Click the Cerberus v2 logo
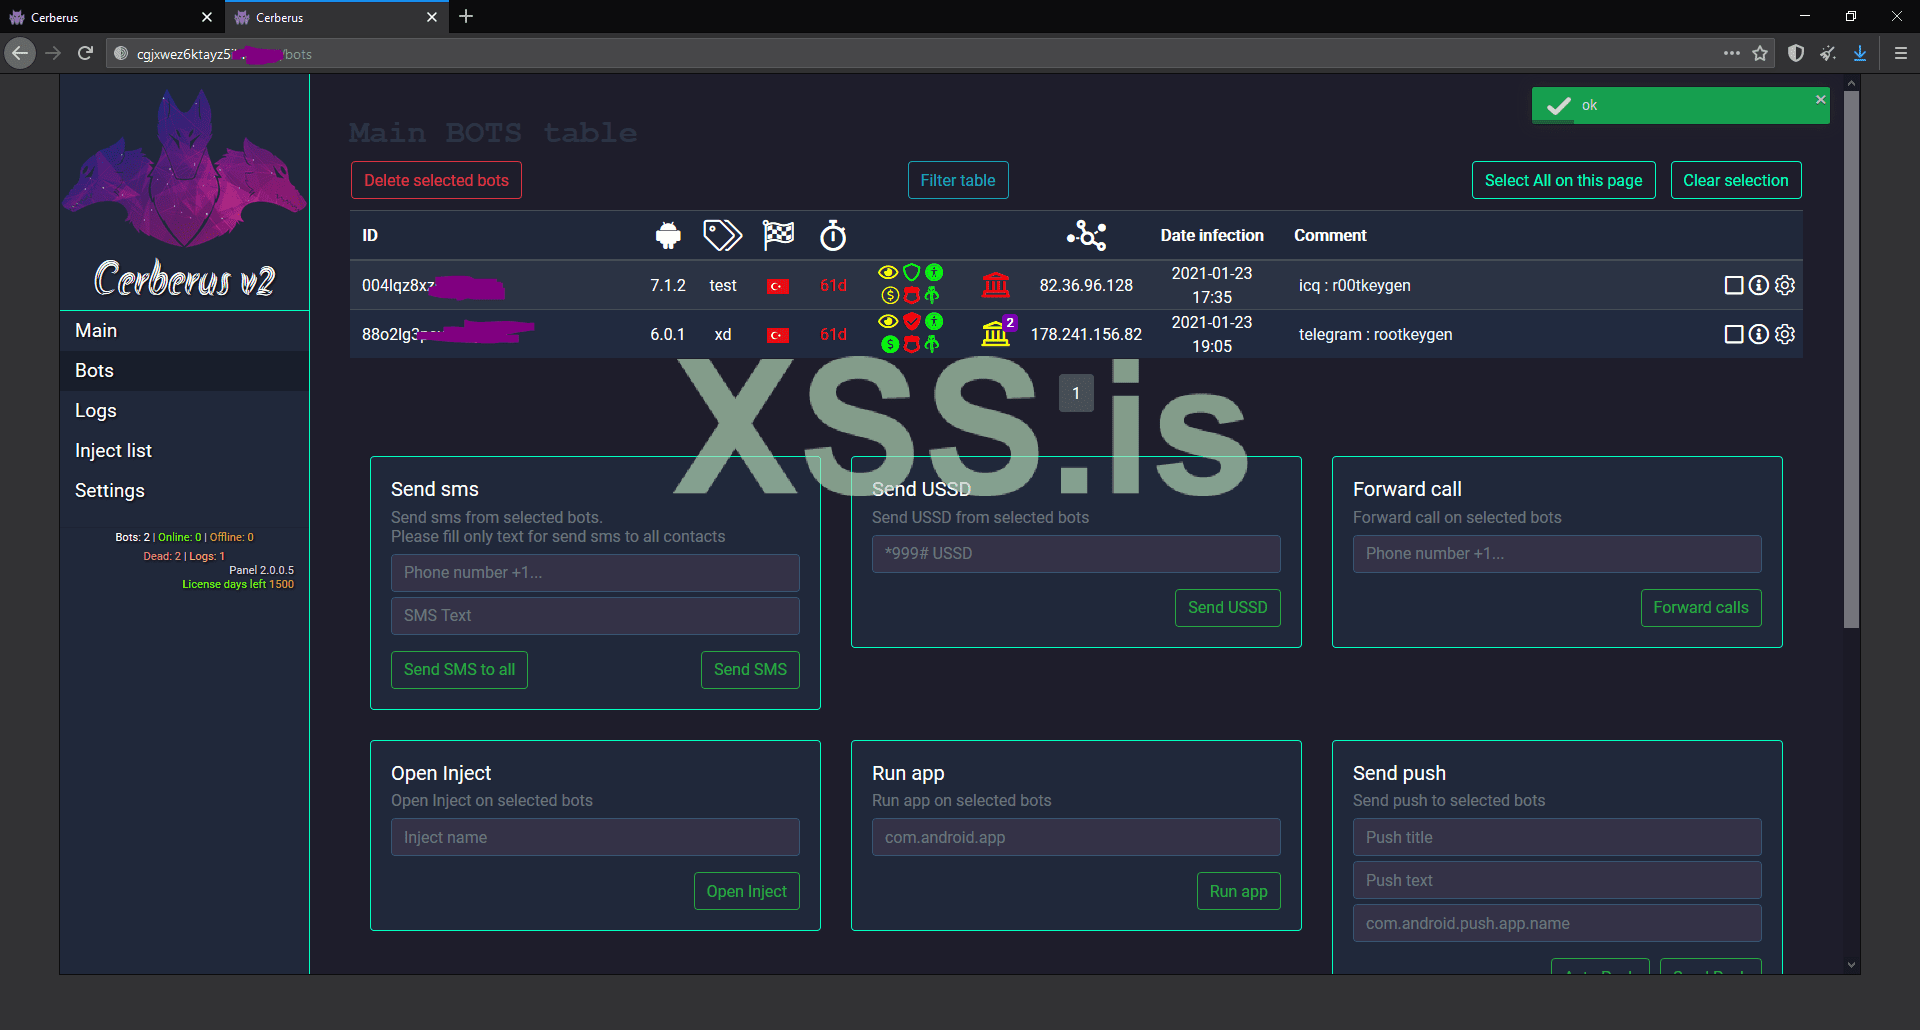The image size is (1920, 1030). pos(185,195)
